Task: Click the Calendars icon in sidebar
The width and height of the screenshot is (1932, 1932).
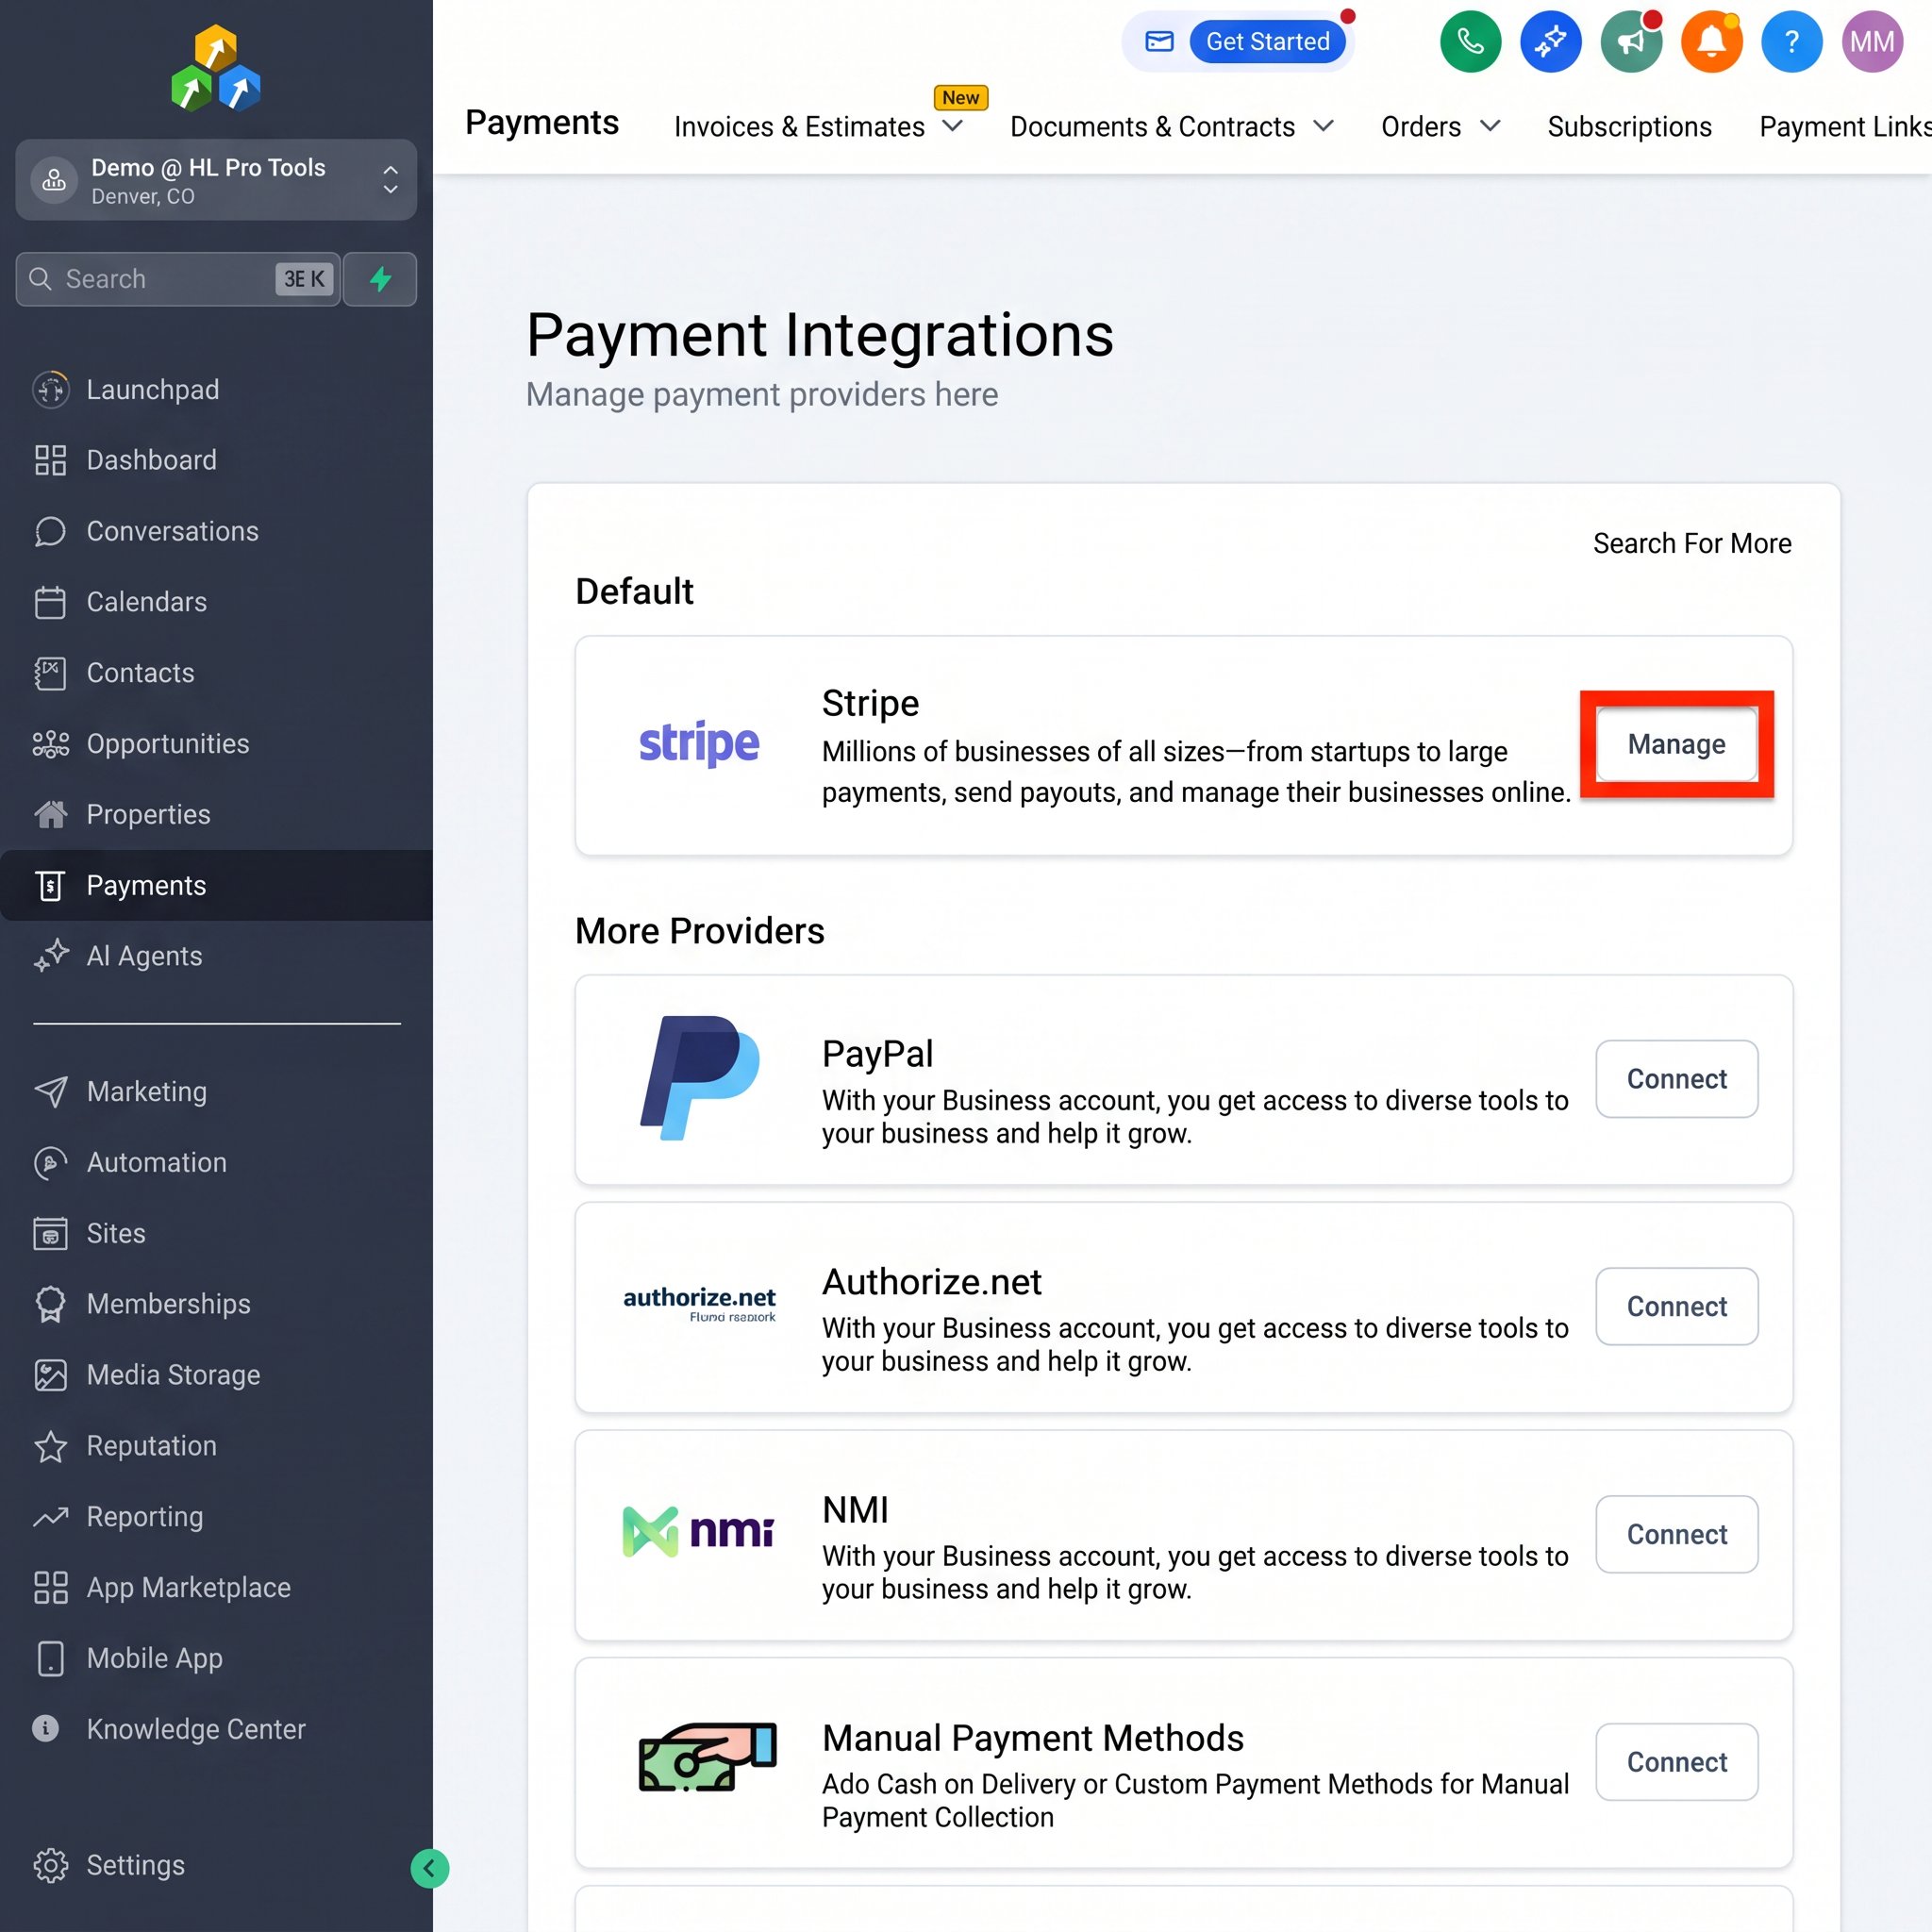Action: coord(50,602)
